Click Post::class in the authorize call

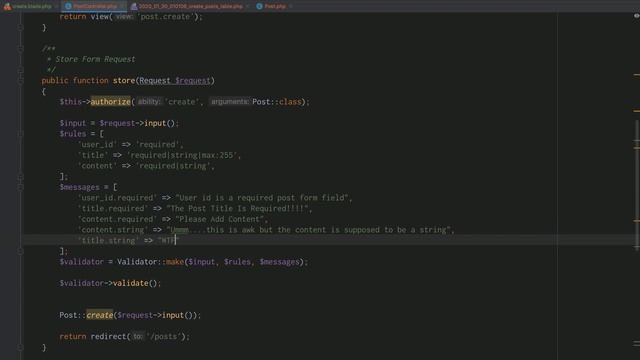point(276,102)
